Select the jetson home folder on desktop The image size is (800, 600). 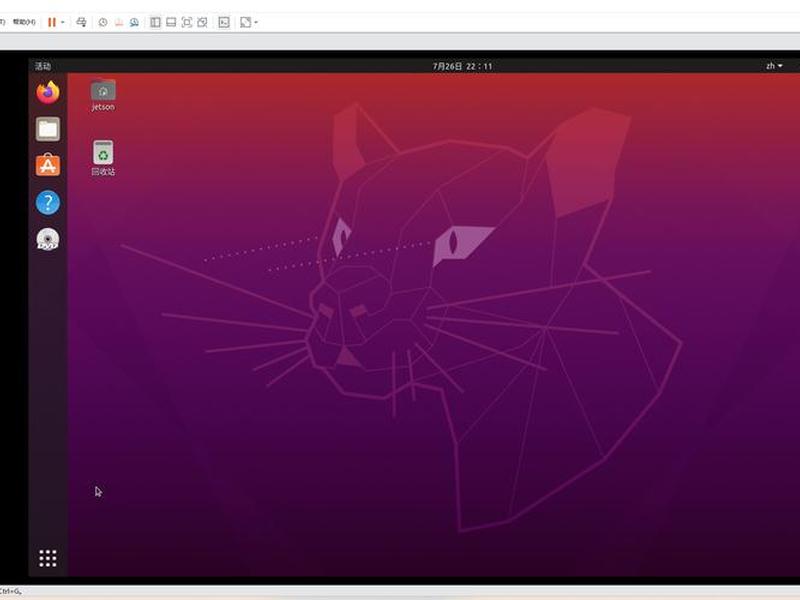pyautogui.click(x=103, y=95)
